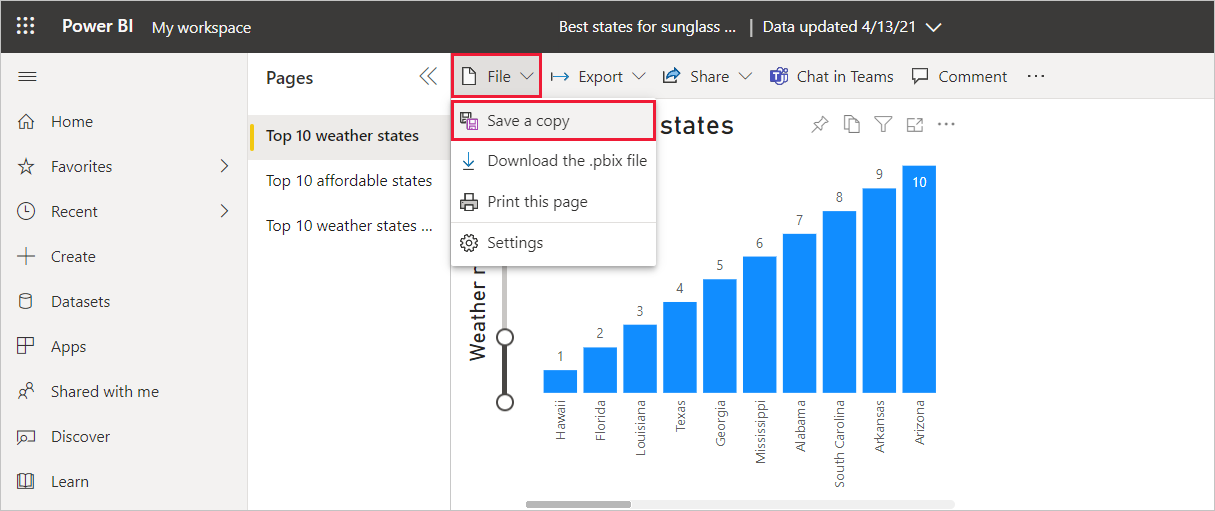Open the filter icon on visual

pyautogui.click(x=883, y=124)
